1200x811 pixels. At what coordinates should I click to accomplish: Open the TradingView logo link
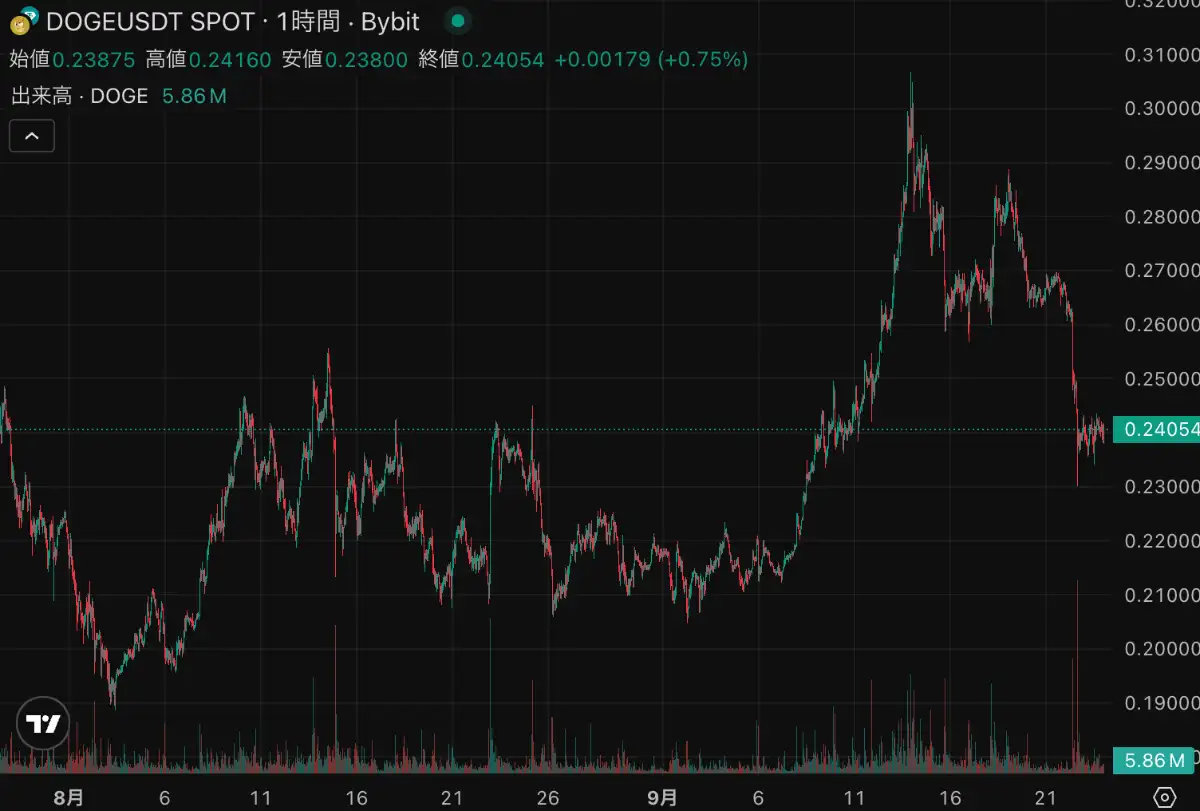(x=43, y=723)
